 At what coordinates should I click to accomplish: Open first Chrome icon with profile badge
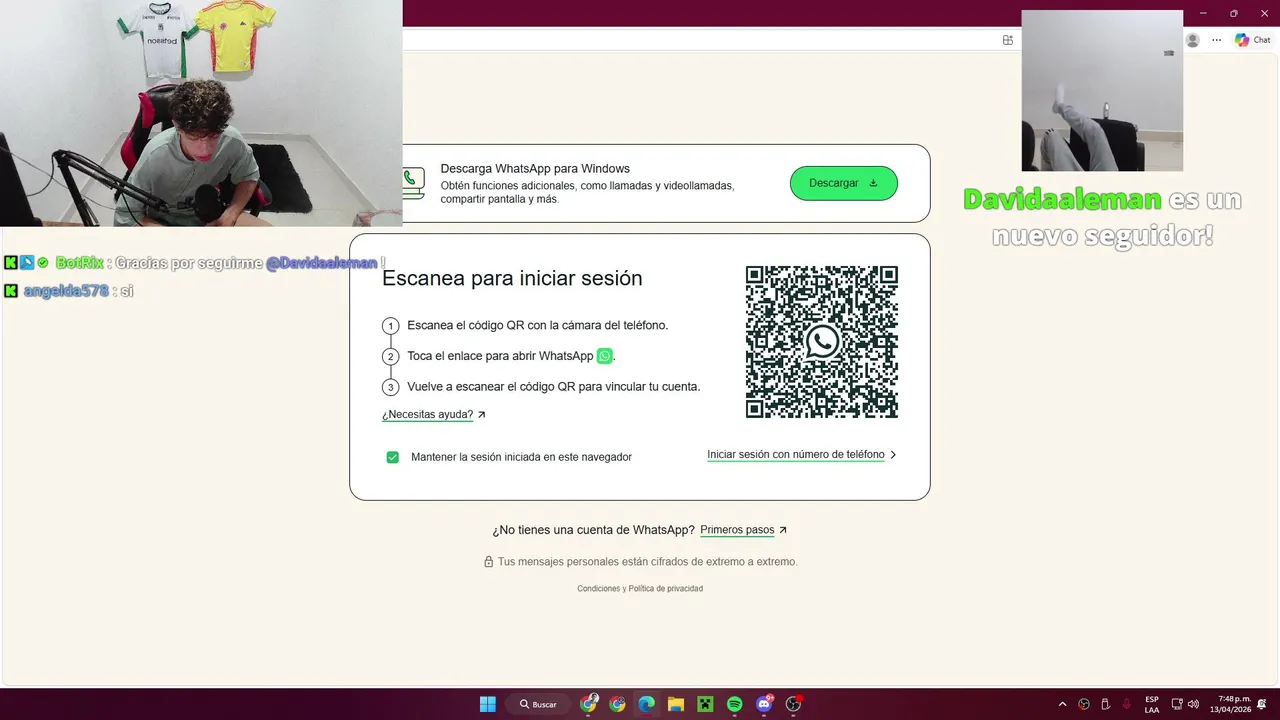(589, 704)
